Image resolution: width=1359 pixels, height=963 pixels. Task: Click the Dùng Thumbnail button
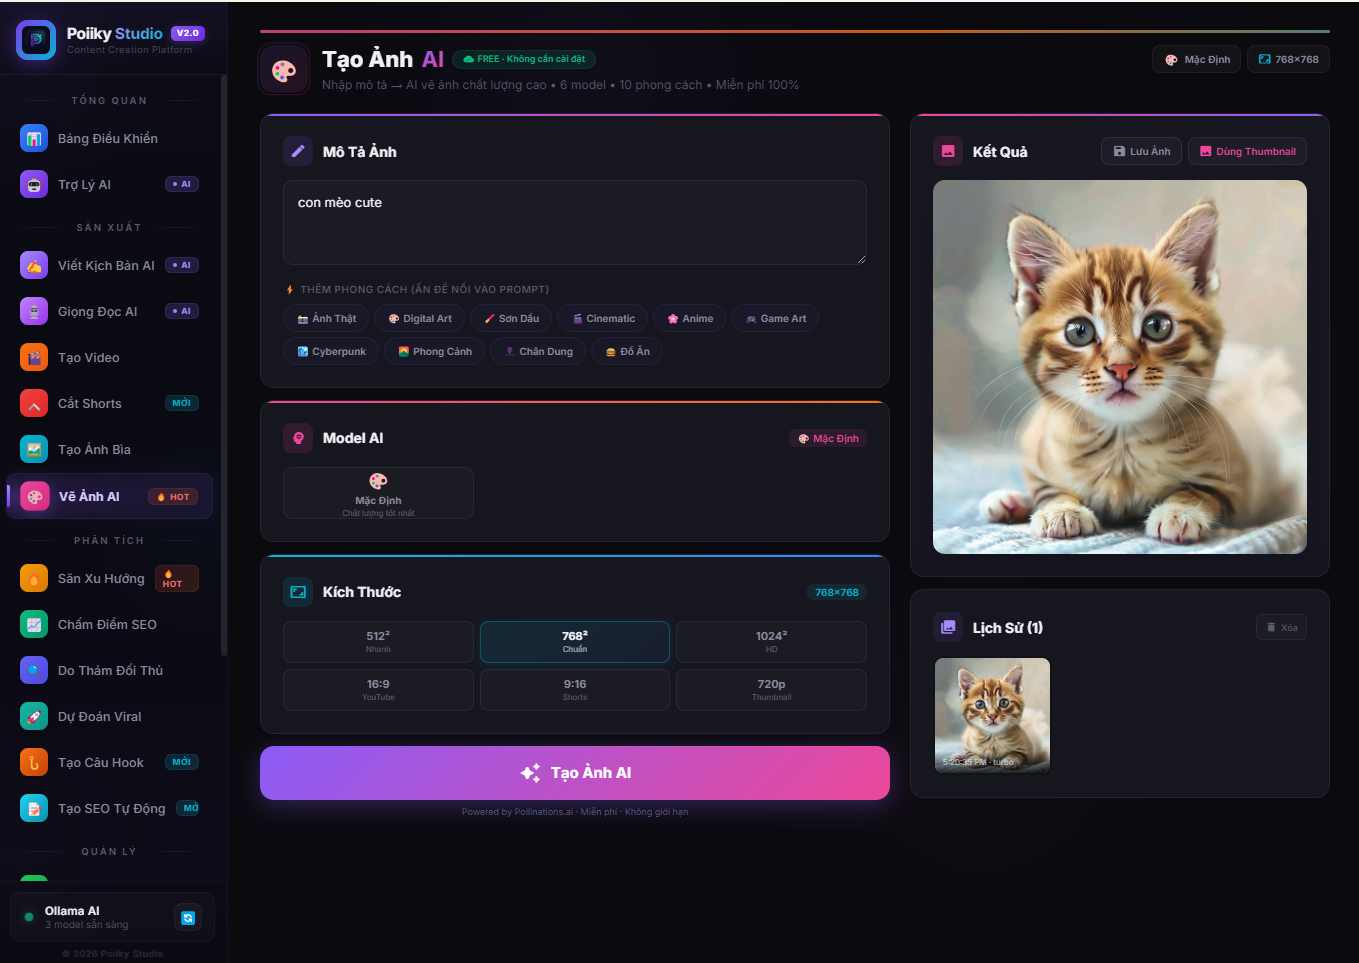[x=1247, y=151]
